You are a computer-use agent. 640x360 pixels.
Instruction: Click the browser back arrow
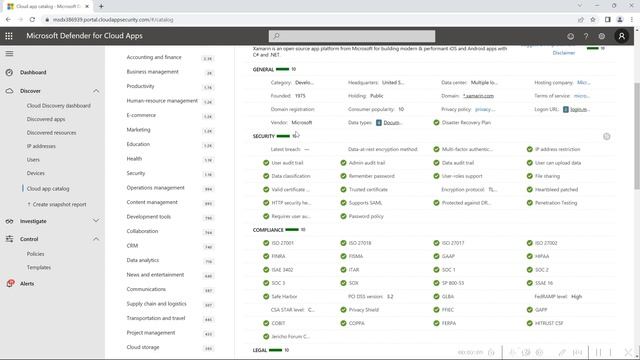coord(8,20)
